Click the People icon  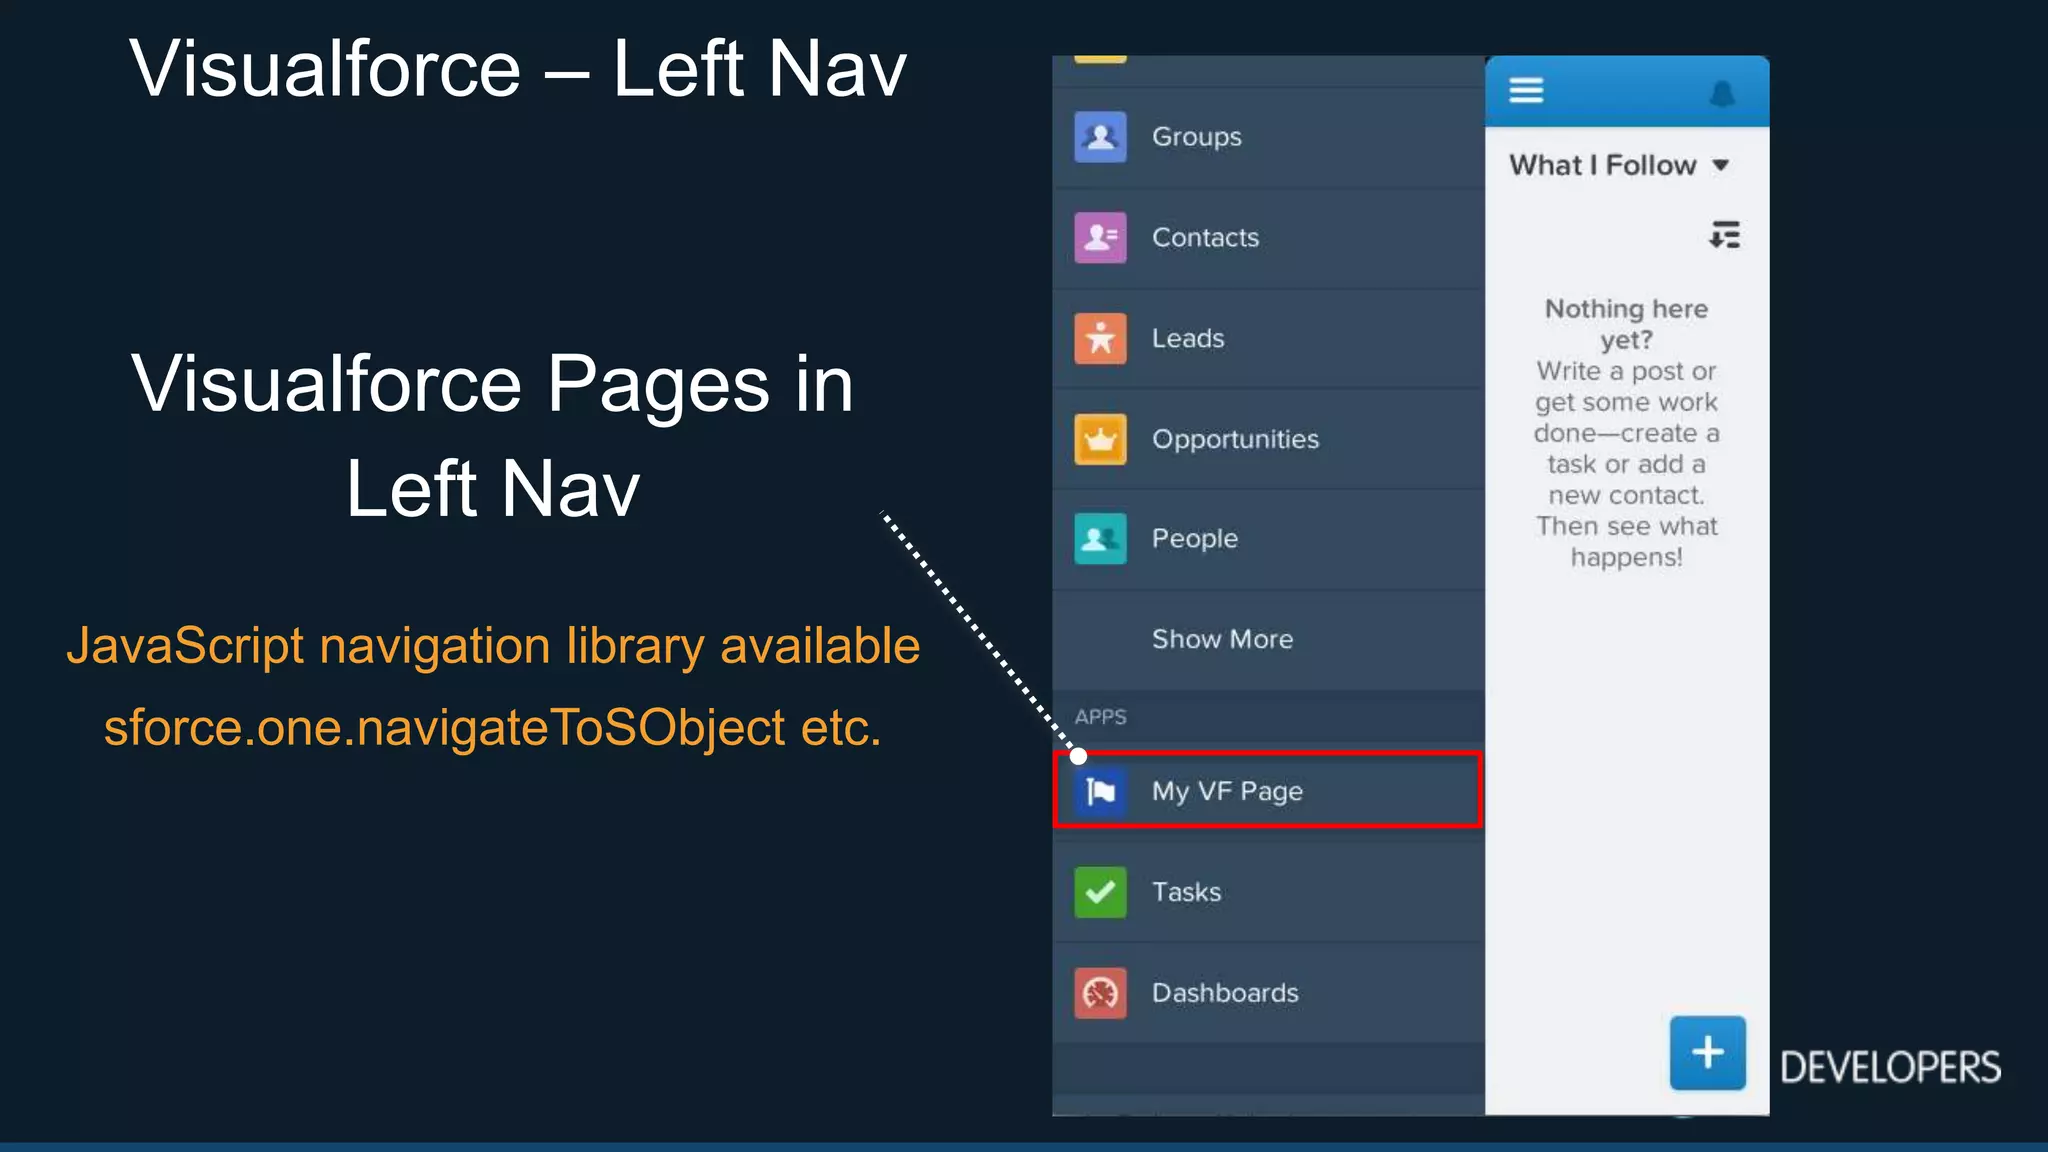pos(1100,539)
